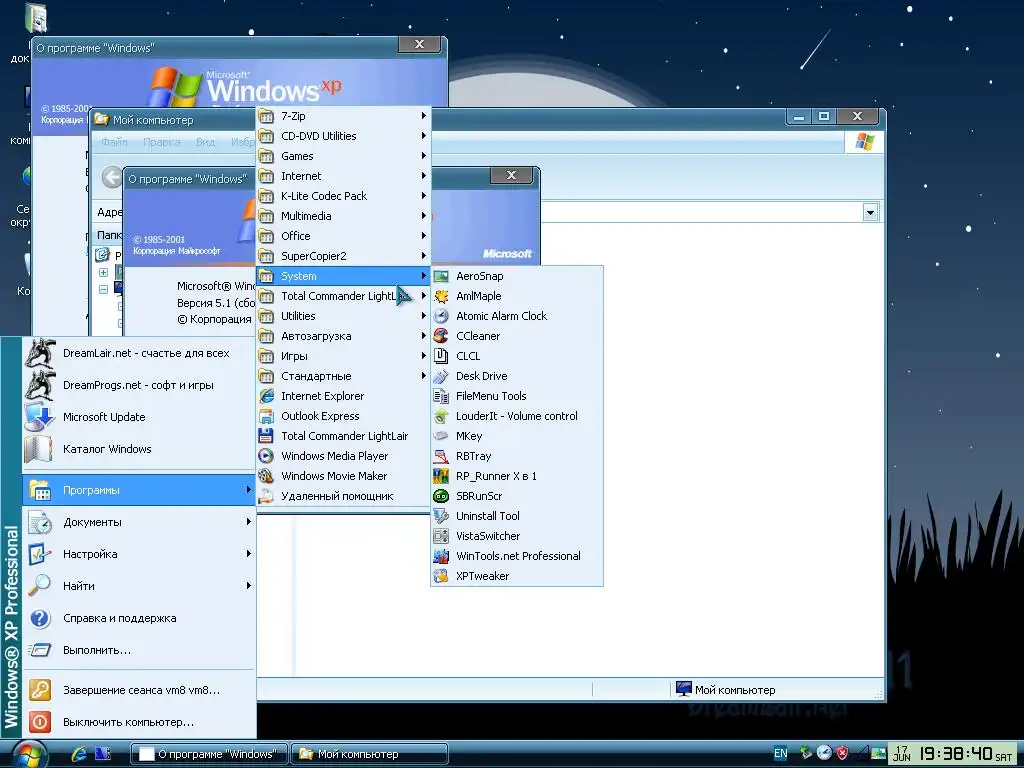Open Total Commander LightLair shortcut with floppy icon
Image resolution: width=1024 pixels, height=768 pixels.
(x=344, y=436)
